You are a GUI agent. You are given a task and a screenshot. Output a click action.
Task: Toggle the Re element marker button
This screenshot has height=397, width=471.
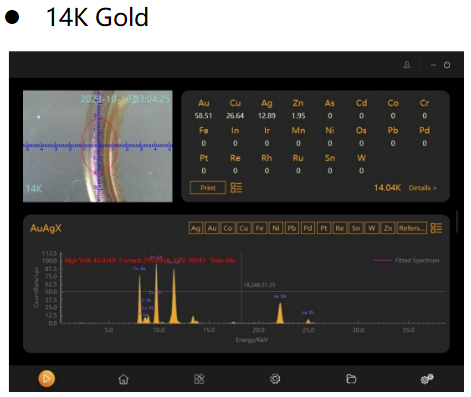340,228
